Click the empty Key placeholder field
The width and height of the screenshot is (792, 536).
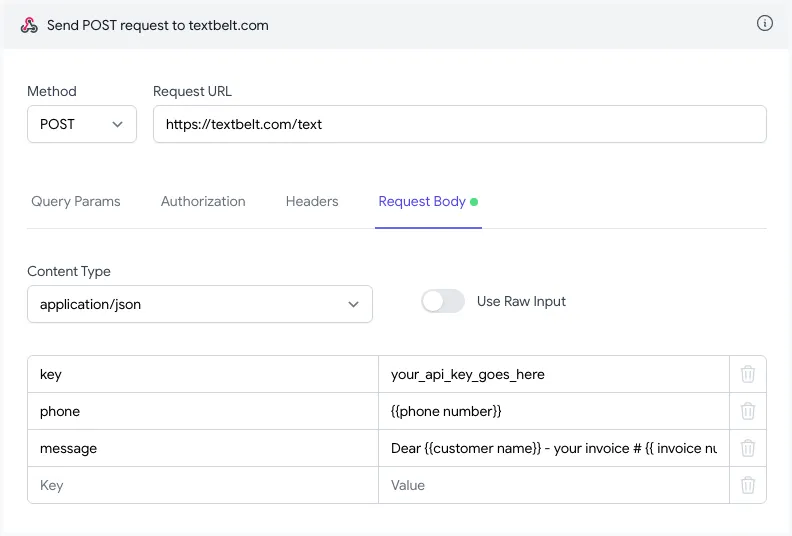click(203, 485)
